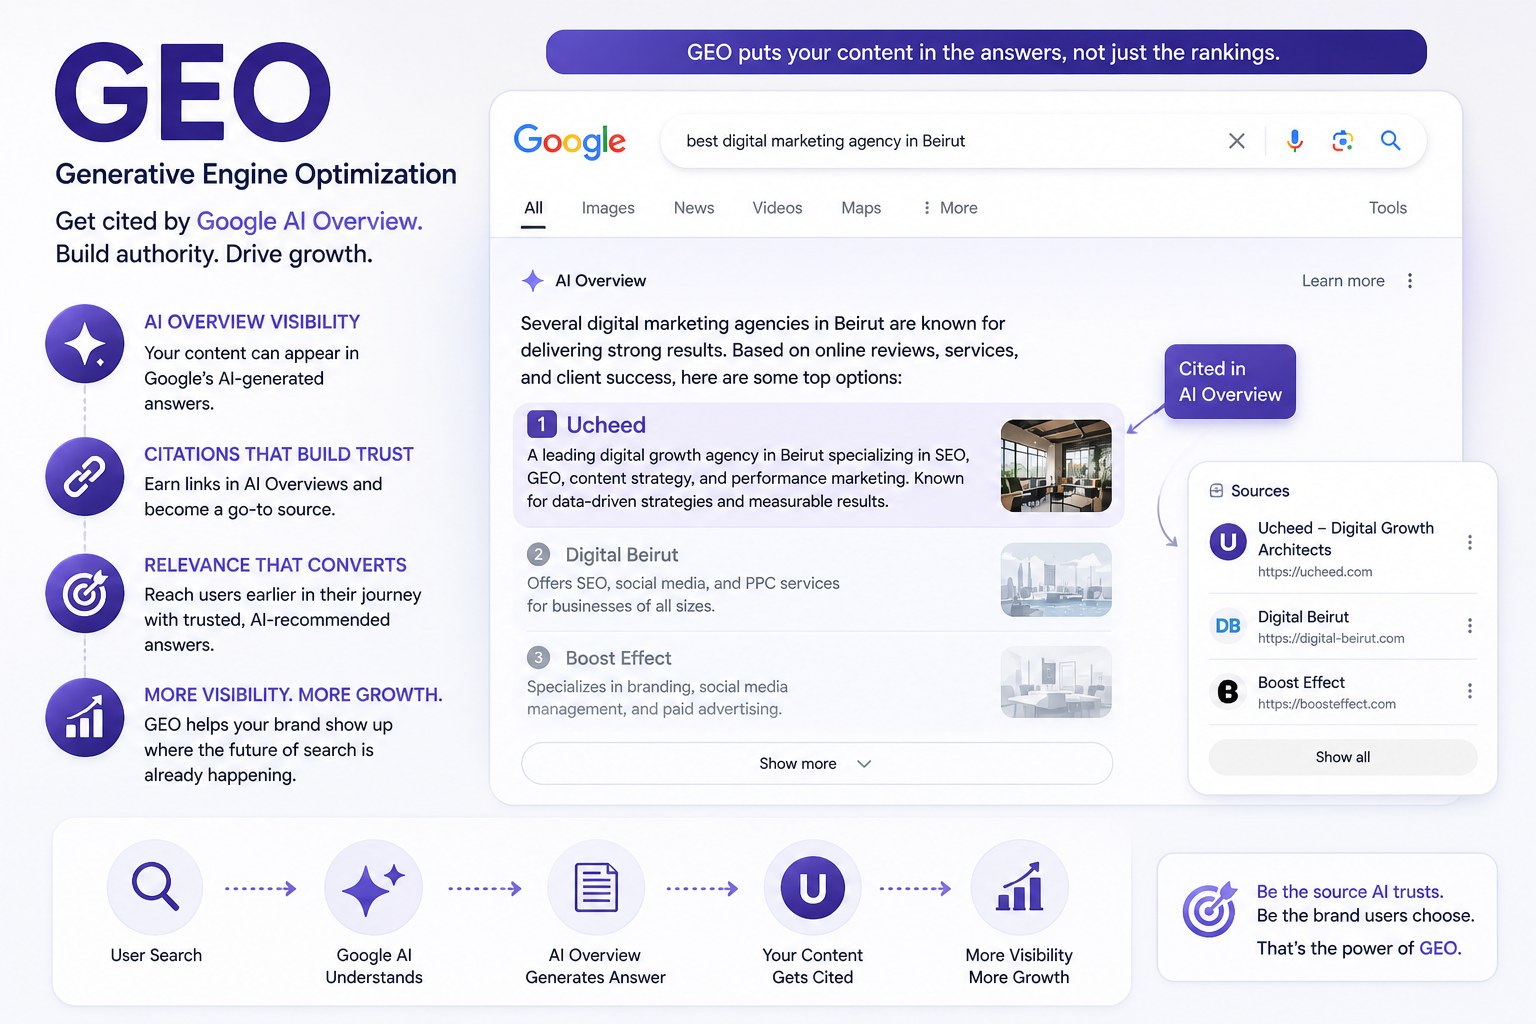The image size is (1536, 1024).
Task: Open options menu for Ucheed source
Action: (1470, 542)
